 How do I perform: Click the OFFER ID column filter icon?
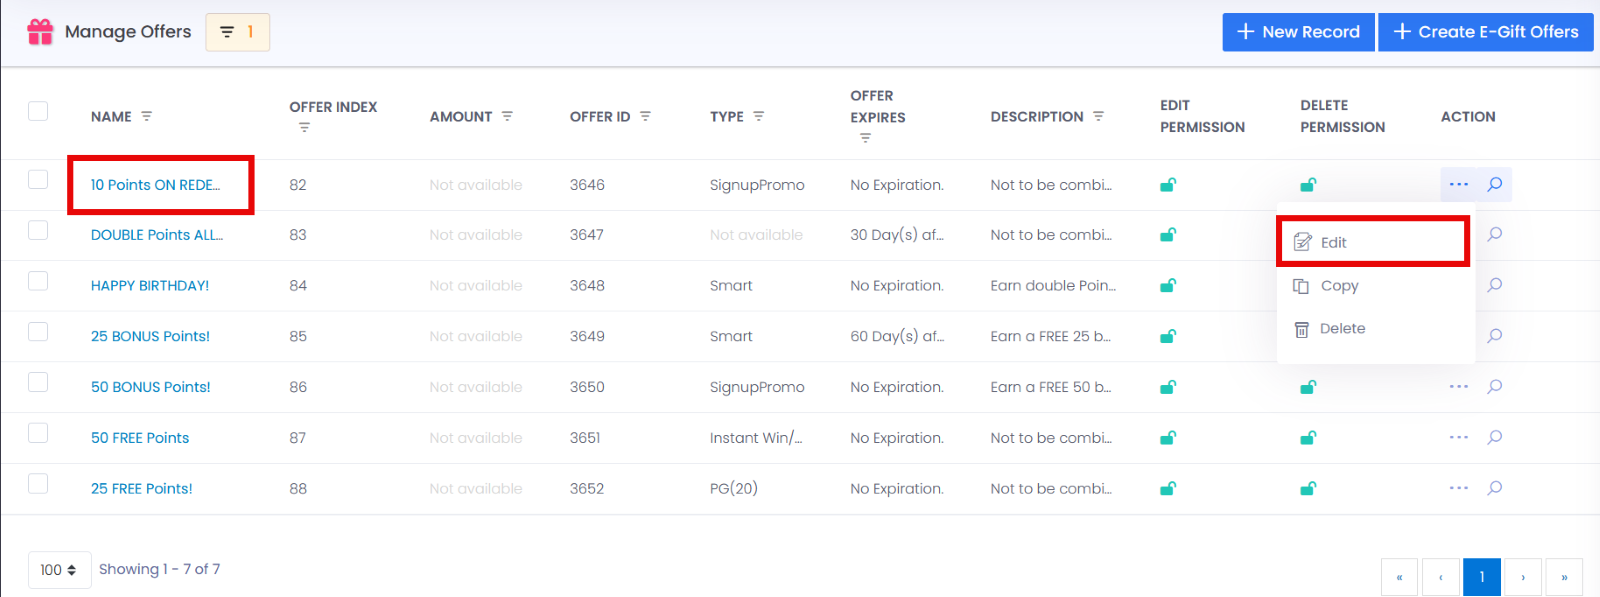coord(645,117)
